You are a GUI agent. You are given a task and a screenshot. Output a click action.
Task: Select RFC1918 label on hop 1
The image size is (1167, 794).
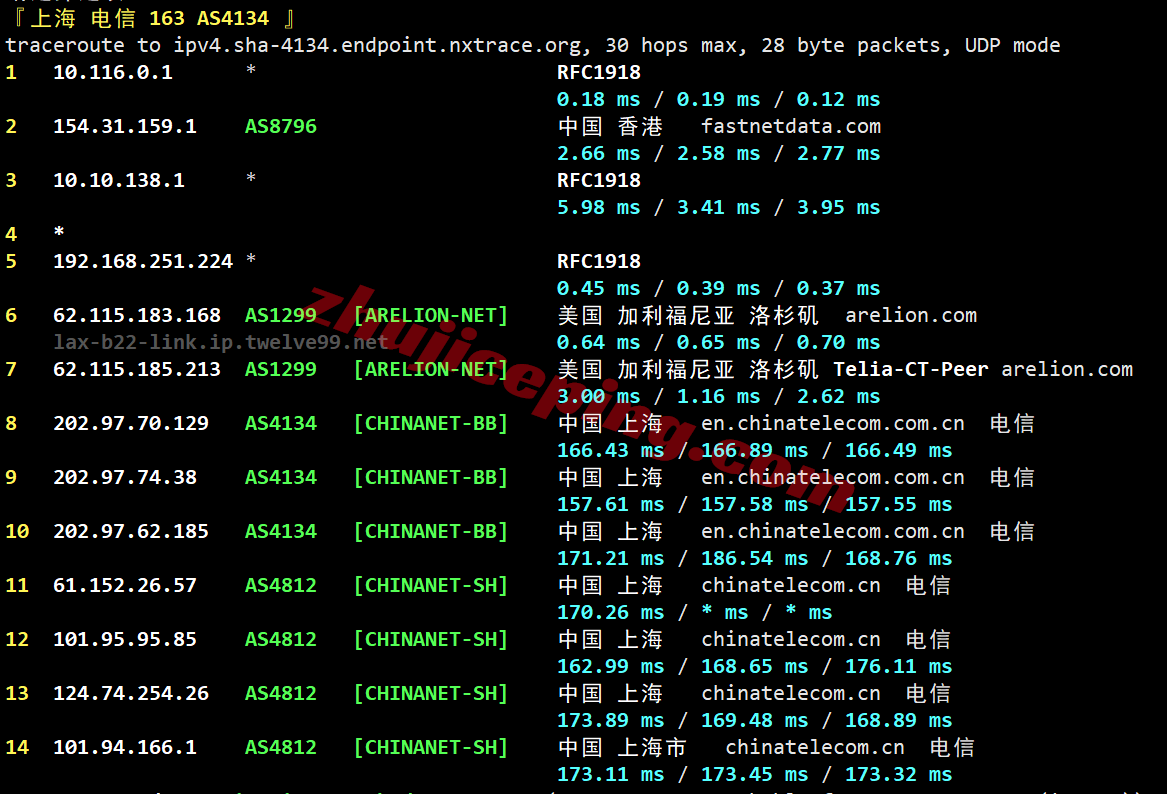[x=598, y=72]
